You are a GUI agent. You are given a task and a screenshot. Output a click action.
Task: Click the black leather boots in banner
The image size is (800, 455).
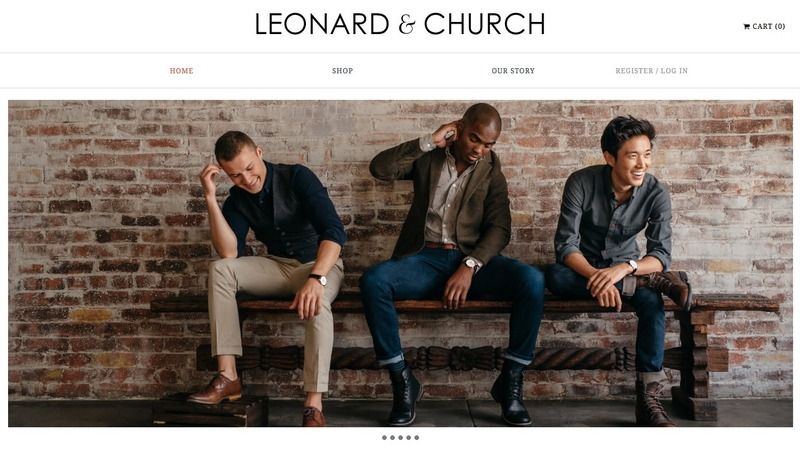(x=459, y=393)
